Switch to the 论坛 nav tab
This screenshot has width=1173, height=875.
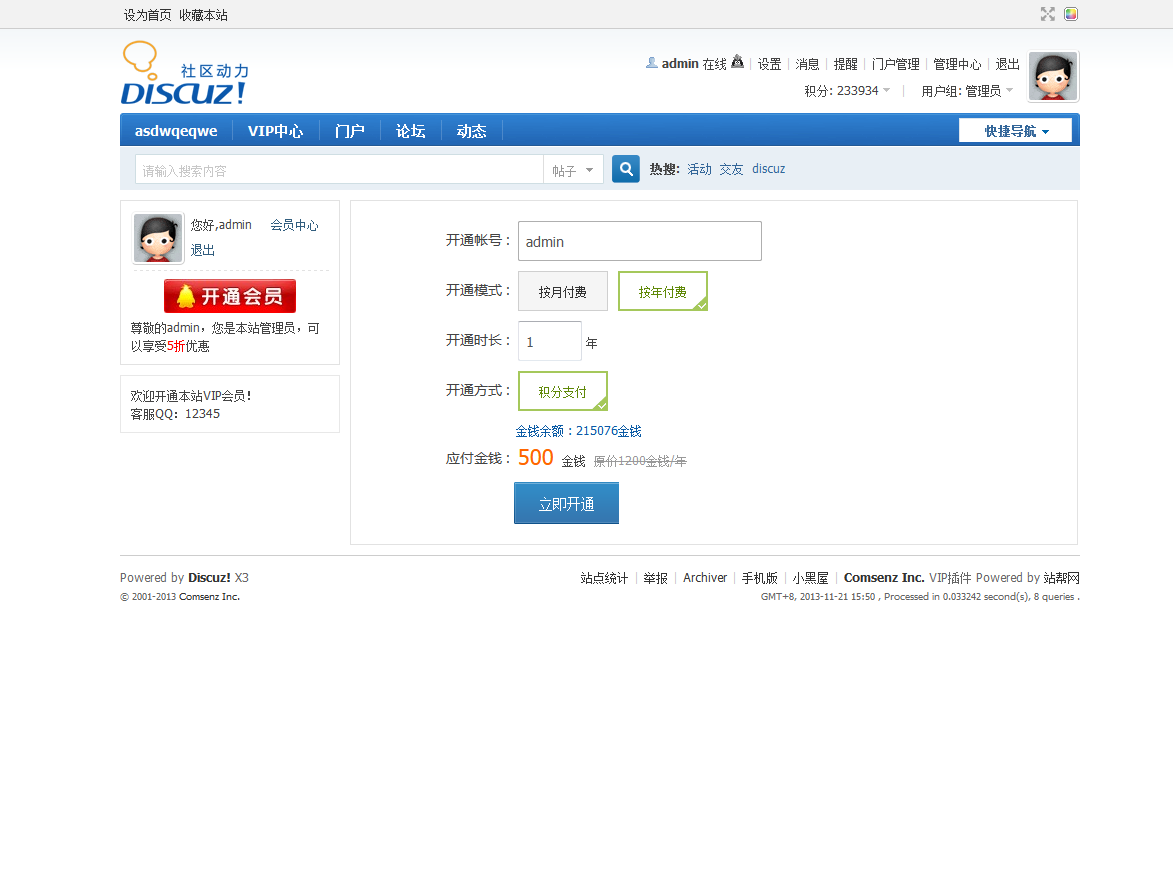[x=410, y=131]
